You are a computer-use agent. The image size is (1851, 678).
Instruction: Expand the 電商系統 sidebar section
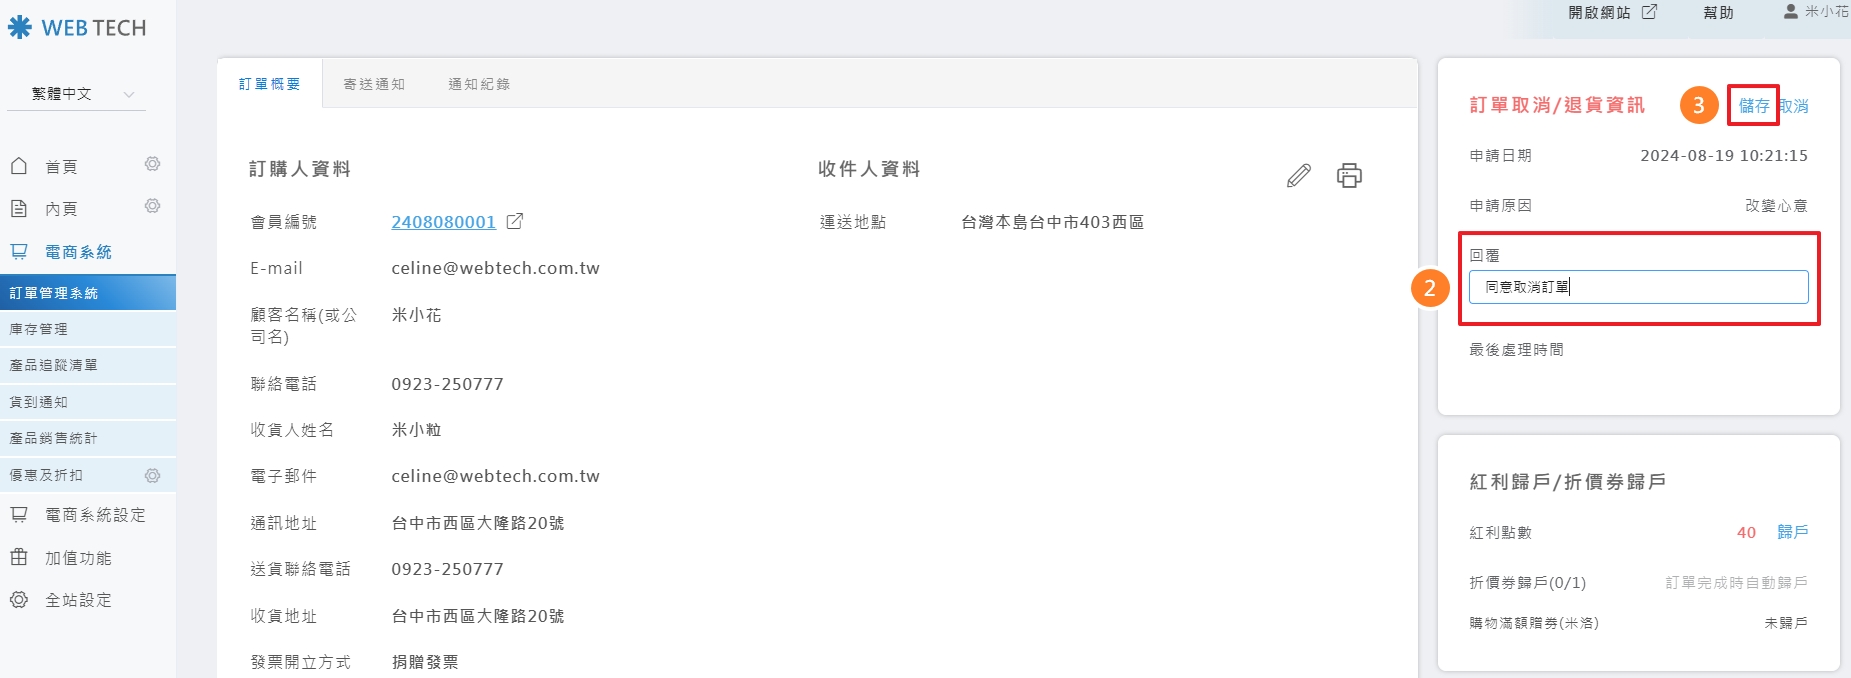point(77,252)
